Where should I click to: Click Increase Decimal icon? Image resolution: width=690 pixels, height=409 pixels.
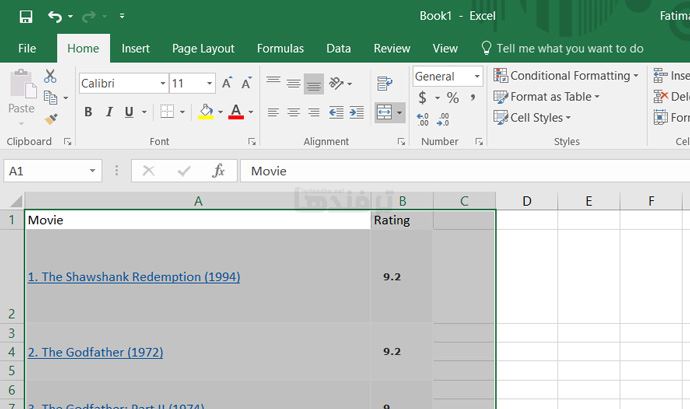(423, 119)
